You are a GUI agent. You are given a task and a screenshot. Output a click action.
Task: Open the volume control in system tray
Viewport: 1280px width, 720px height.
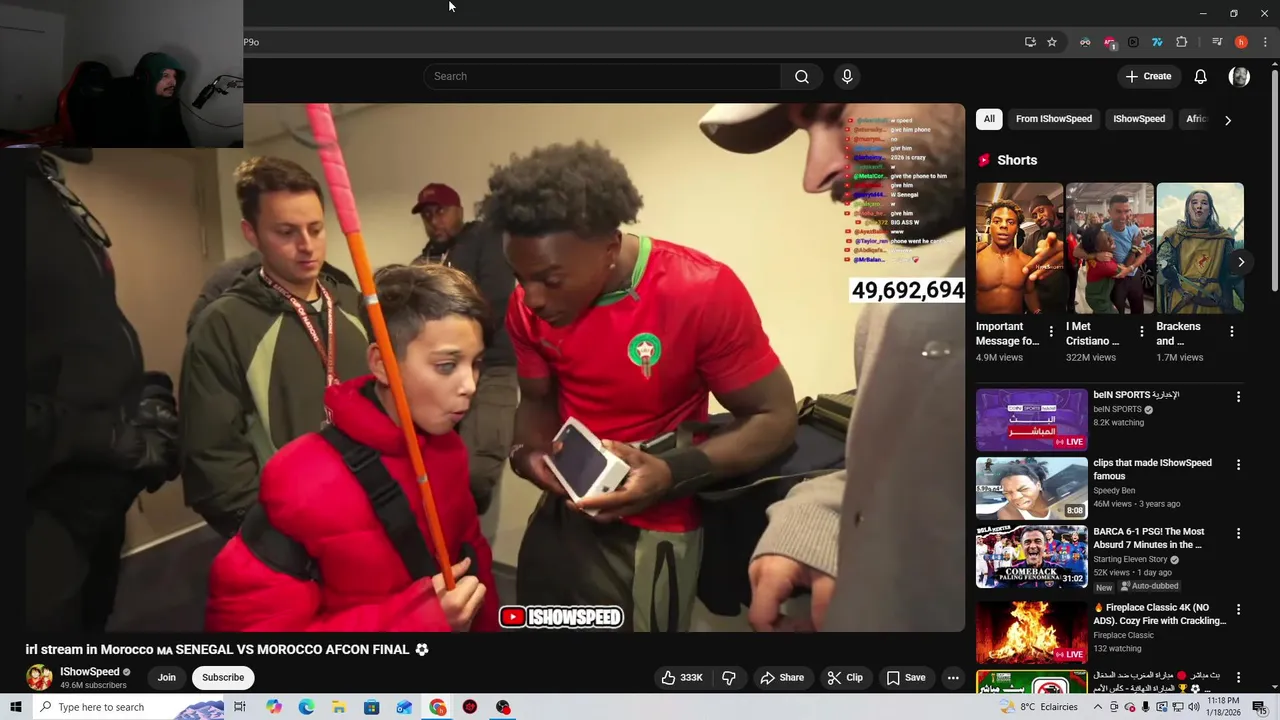coord(1193,707)
